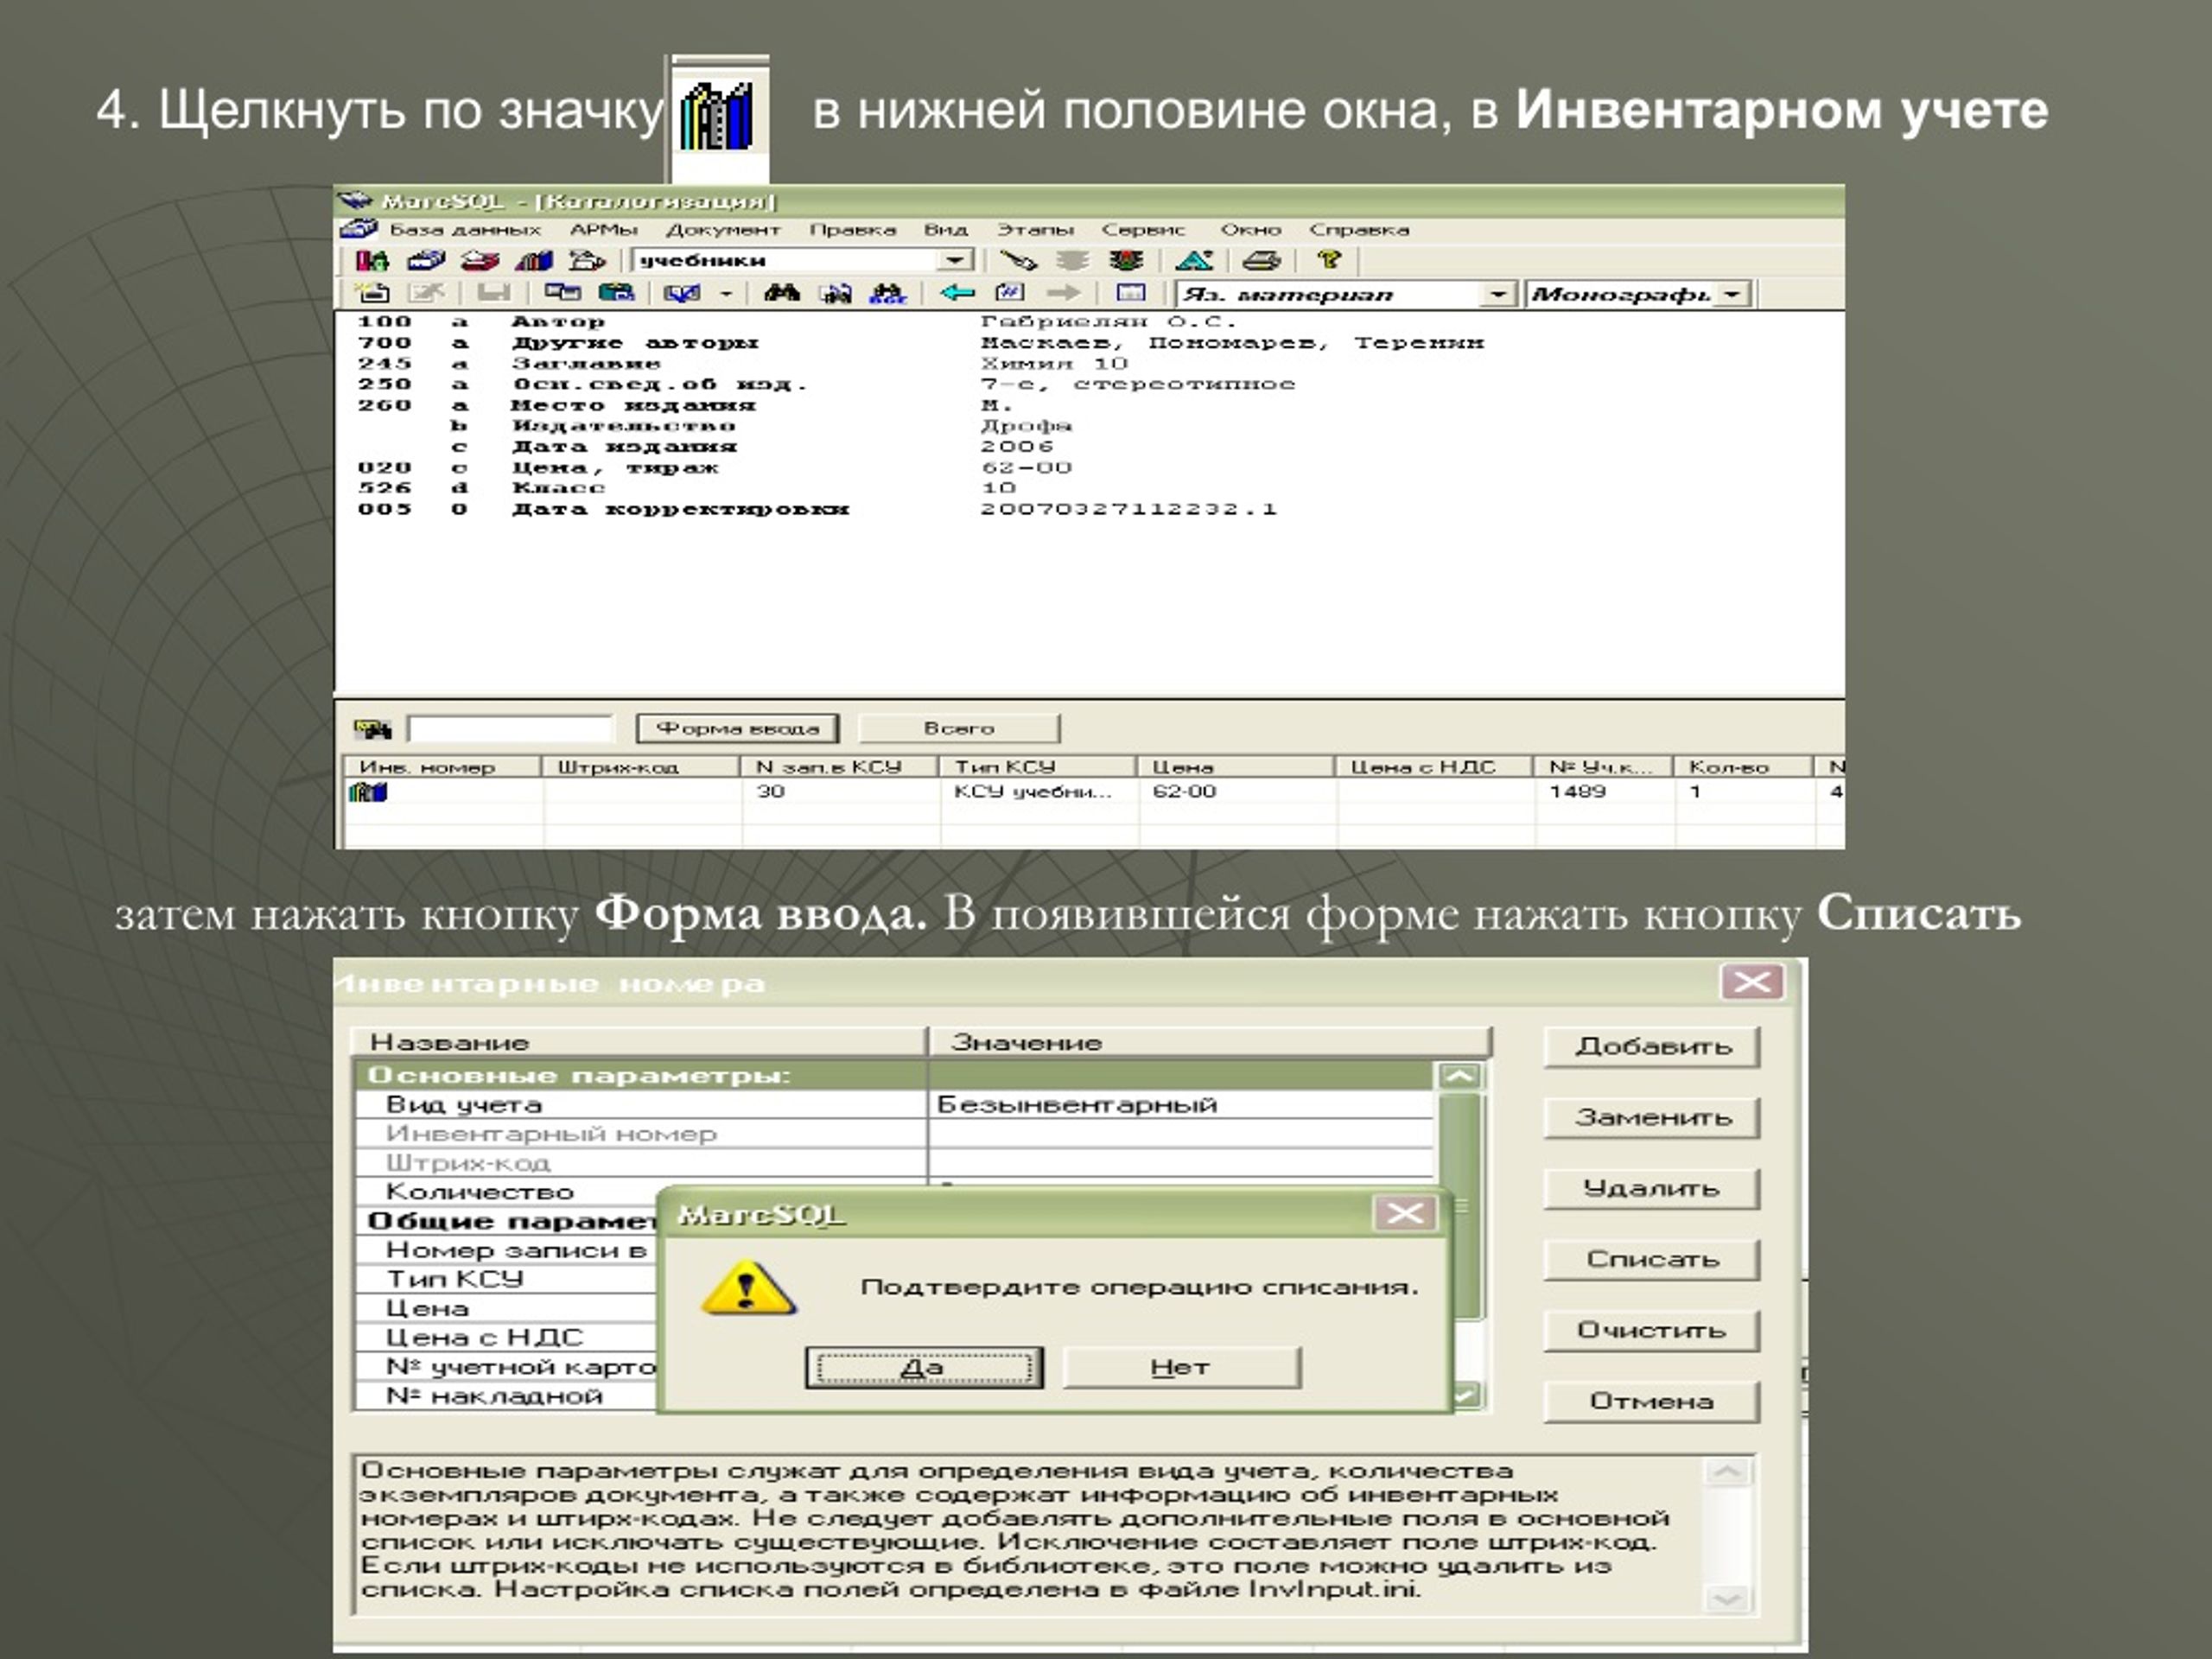Open the Яз. материал dropdown
Image resolution: width=2212 pixels, height=1659 pixels.
(x=1497, y=294)
